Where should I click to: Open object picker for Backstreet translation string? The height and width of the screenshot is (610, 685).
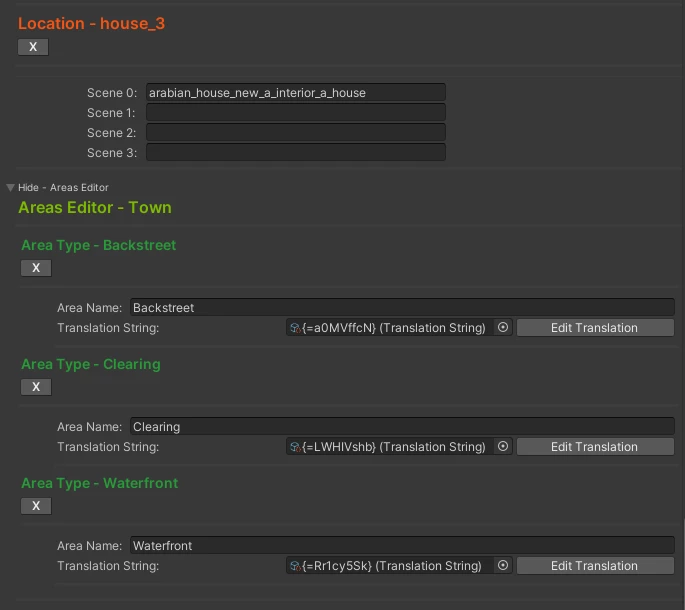(503, 327)
